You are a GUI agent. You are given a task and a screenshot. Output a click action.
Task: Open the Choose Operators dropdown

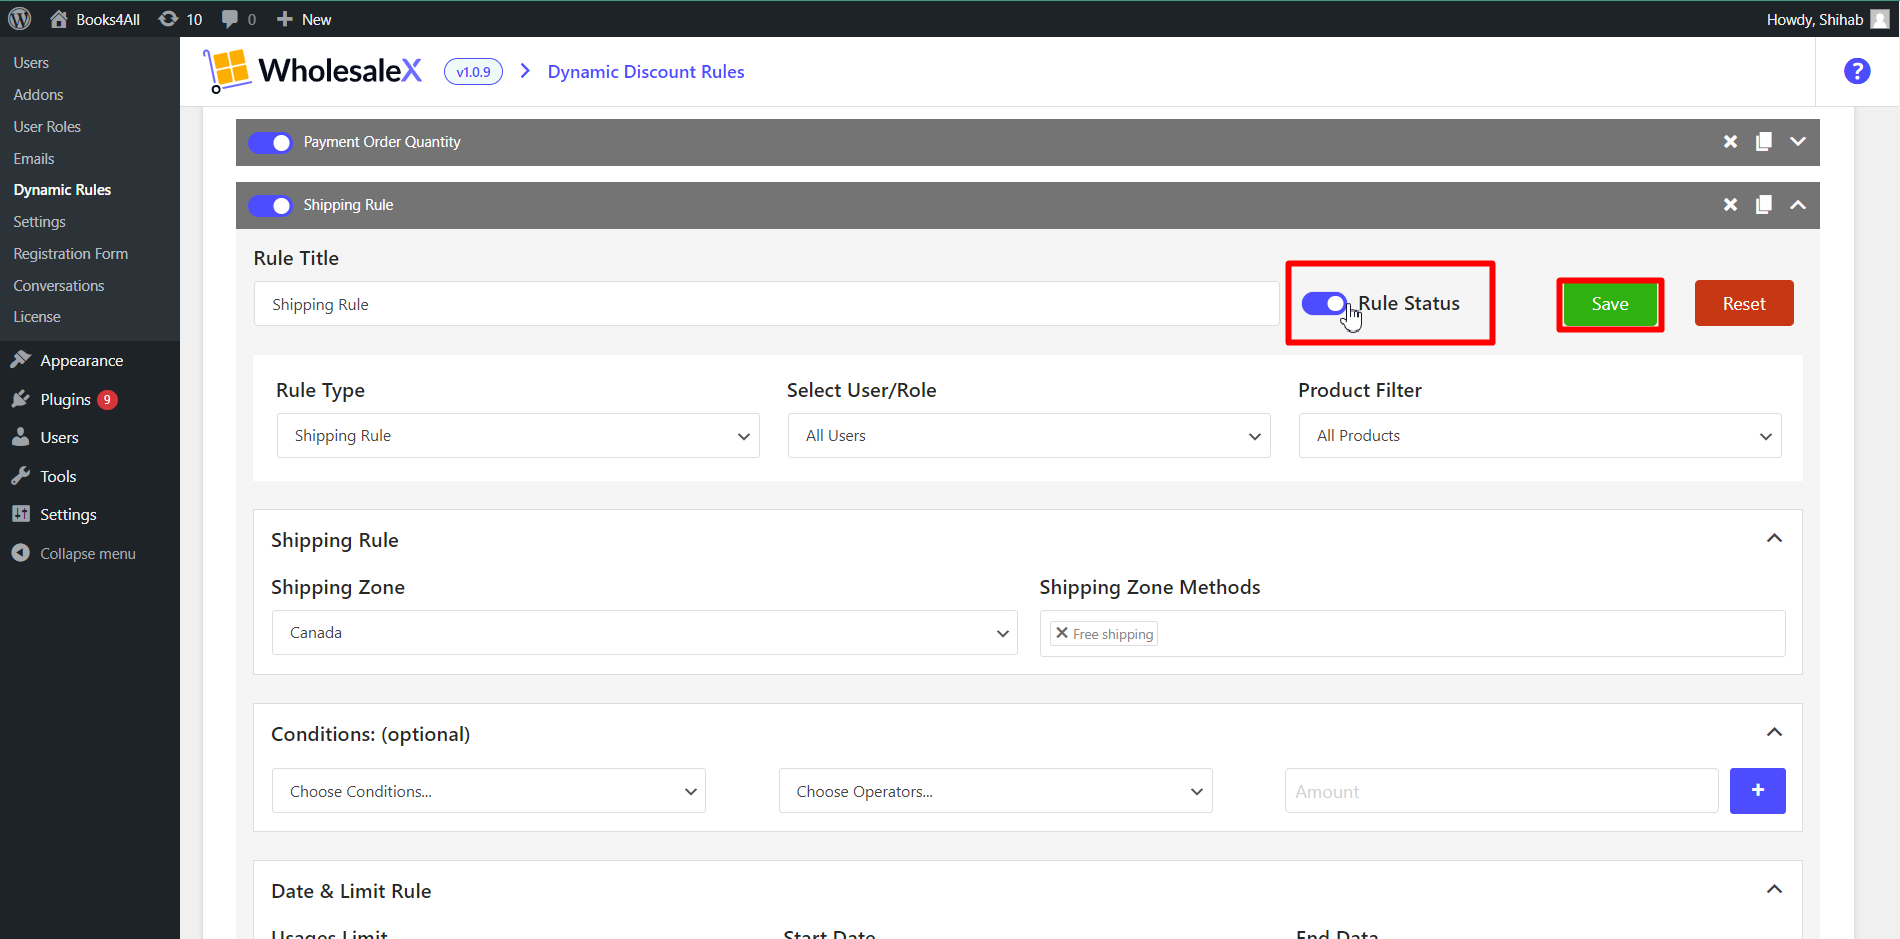point(996,791)
